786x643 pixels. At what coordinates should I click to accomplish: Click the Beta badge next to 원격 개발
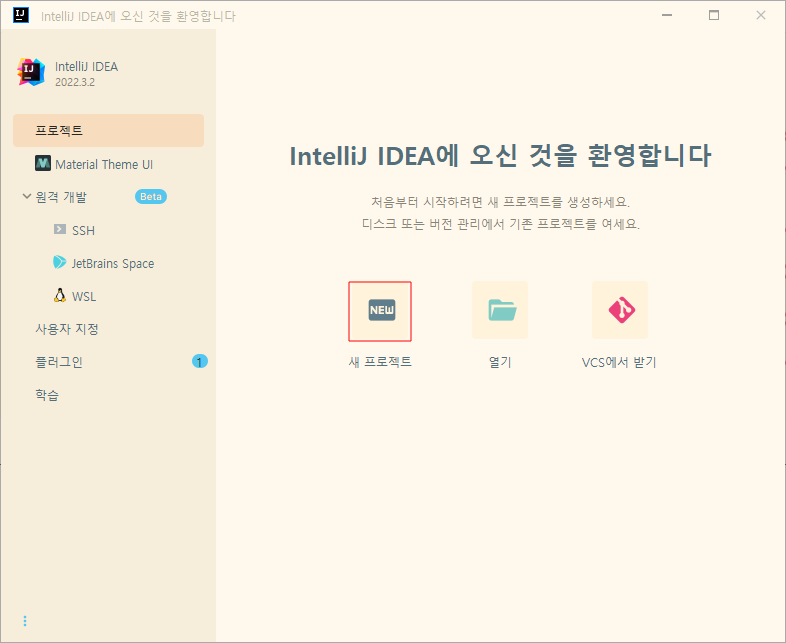point(151,196)
